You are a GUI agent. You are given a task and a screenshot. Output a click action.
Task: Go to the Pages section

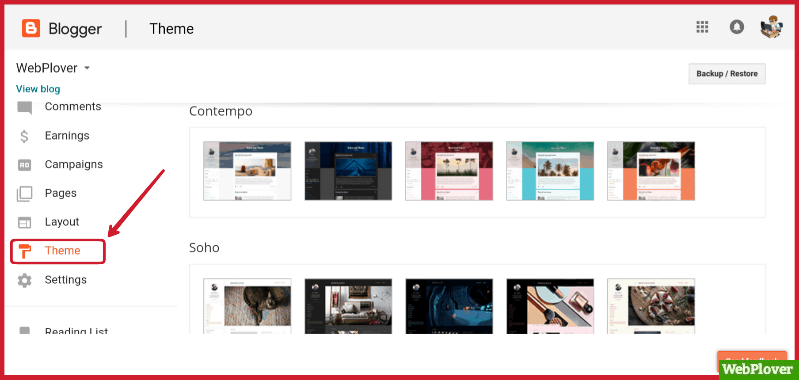pyautogui.click(x=61, y=194)
